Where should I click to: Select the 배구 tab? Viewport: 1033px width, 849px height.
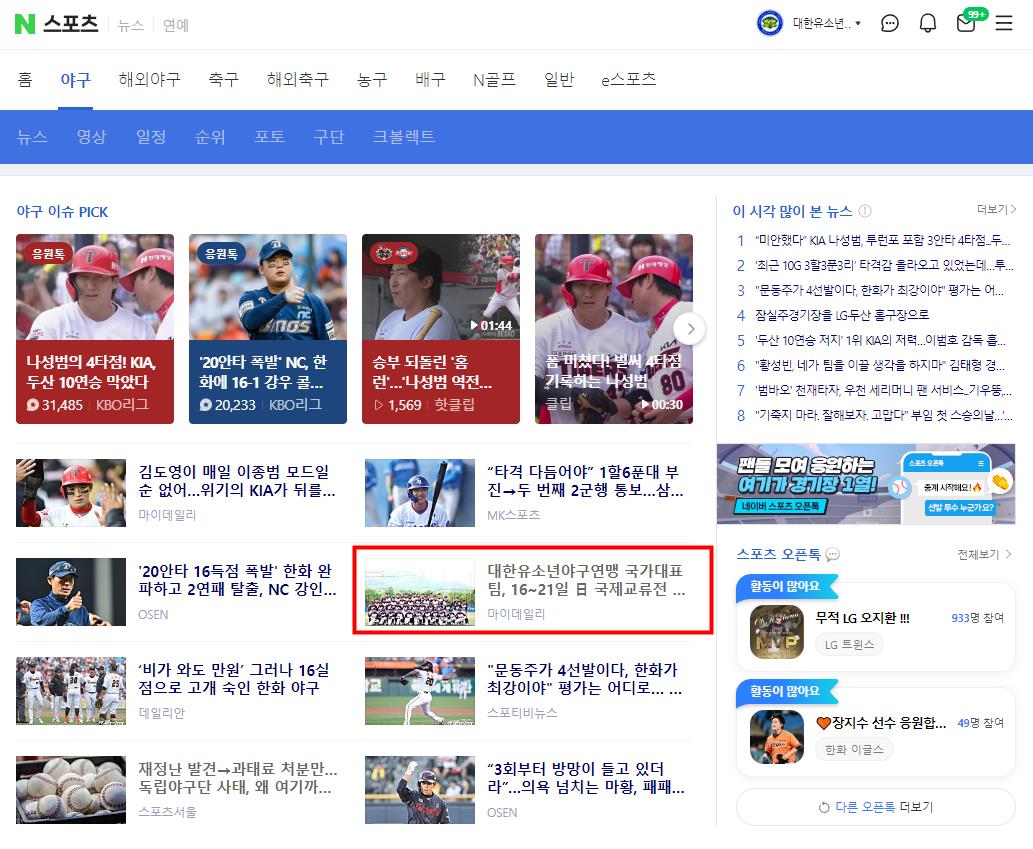[430, 80]
